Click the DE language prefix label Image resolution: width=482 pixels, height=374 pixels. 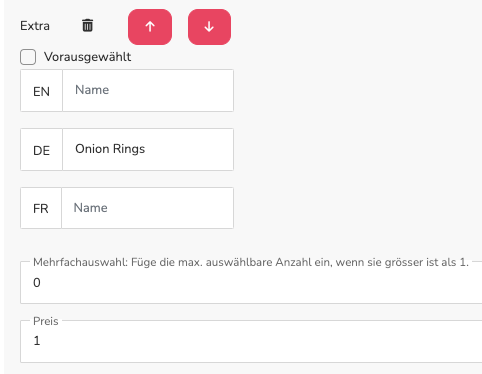41,151
